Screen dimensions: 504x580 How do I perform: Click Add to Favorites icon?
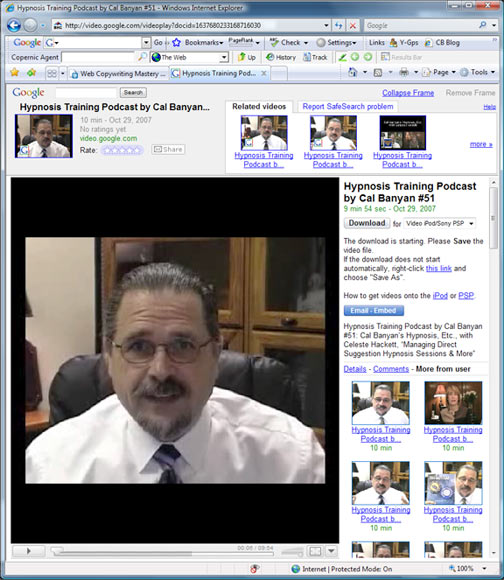click(x=31, y=72)
